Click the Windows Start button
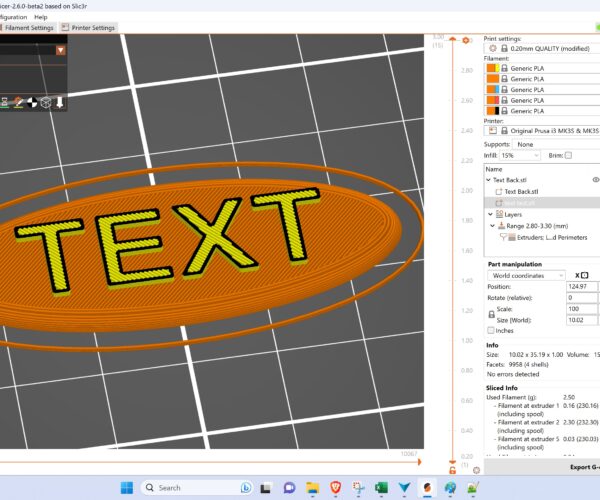This screenshot has width=600, height=500. 127,488
